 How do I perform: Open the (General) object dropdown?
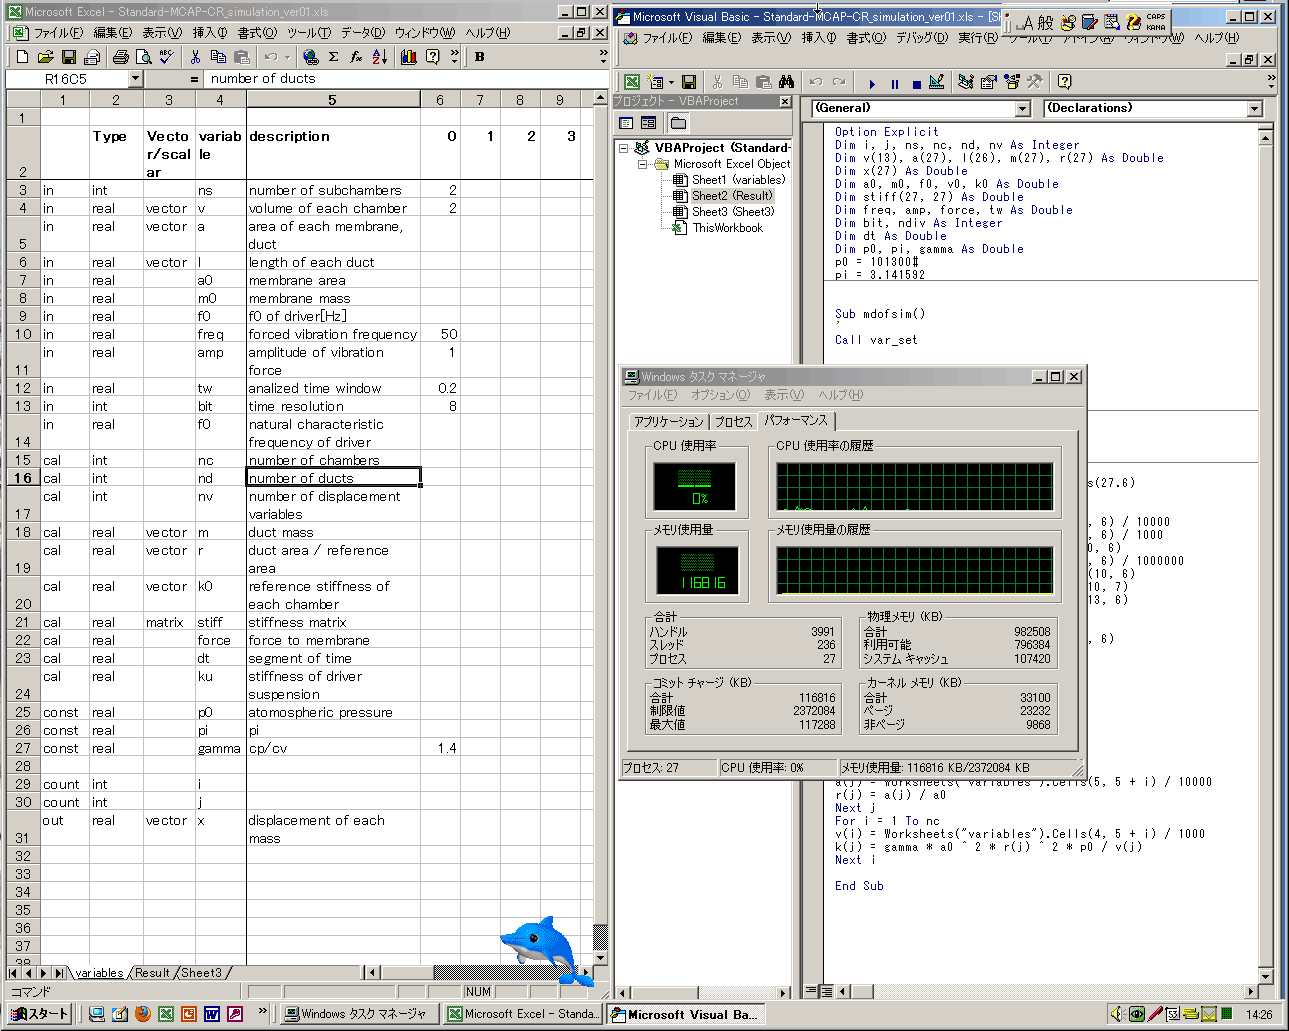pyautogui.click(x=1022, y=108)
